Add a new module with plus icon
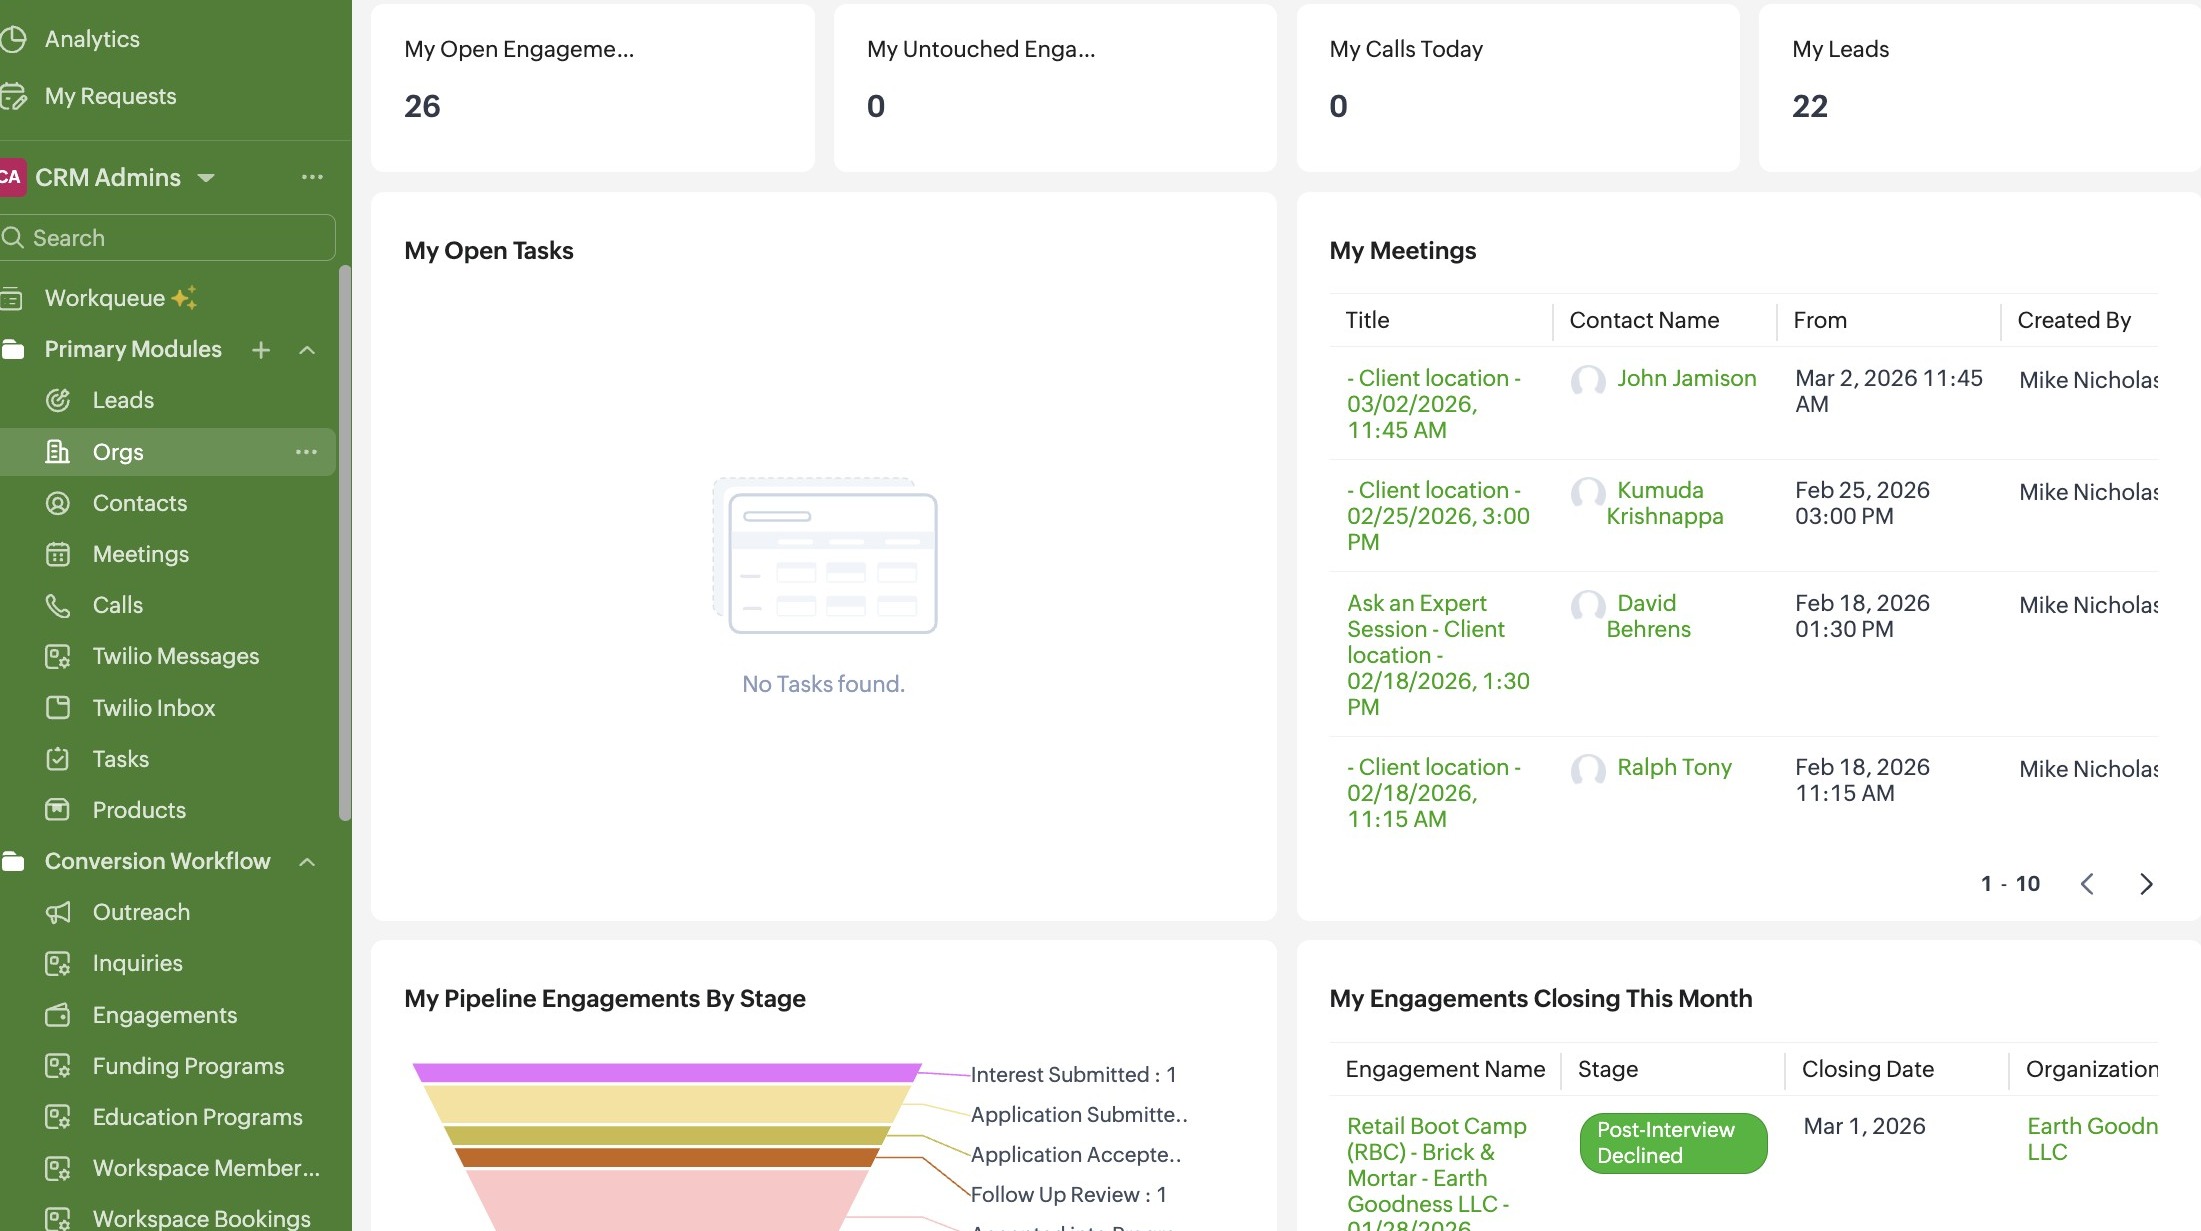The width and height of the screenshot is (2201, 1231). point(261,350)
